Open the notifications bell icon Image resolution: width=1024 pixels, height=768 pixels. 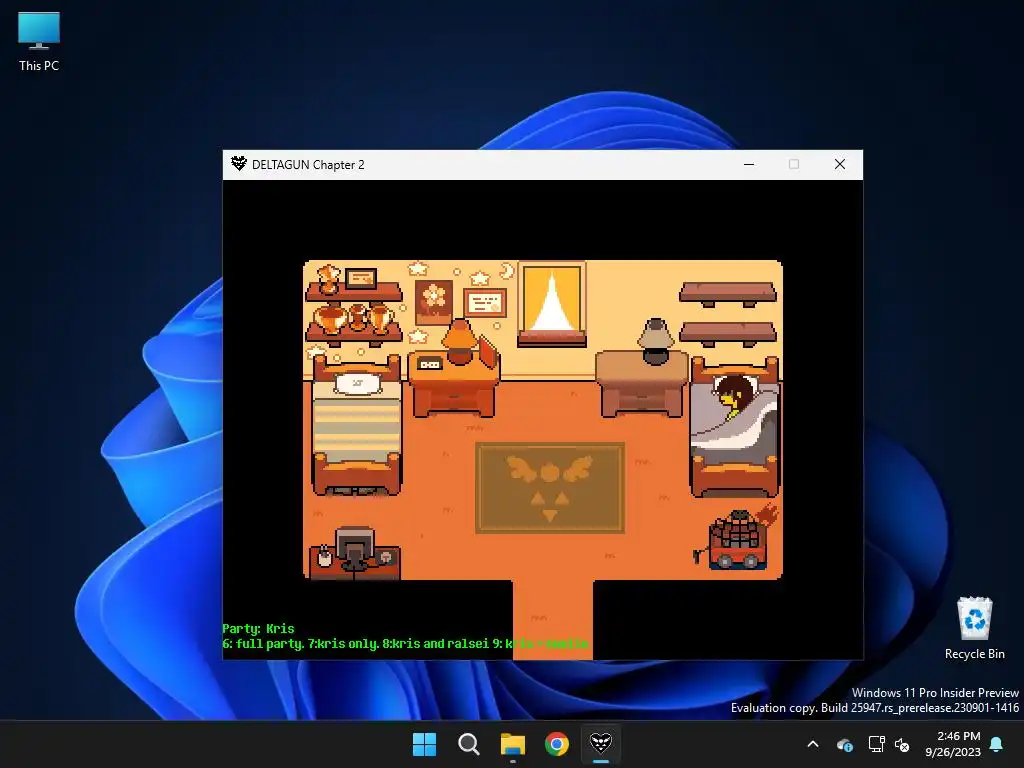point(997,744)
